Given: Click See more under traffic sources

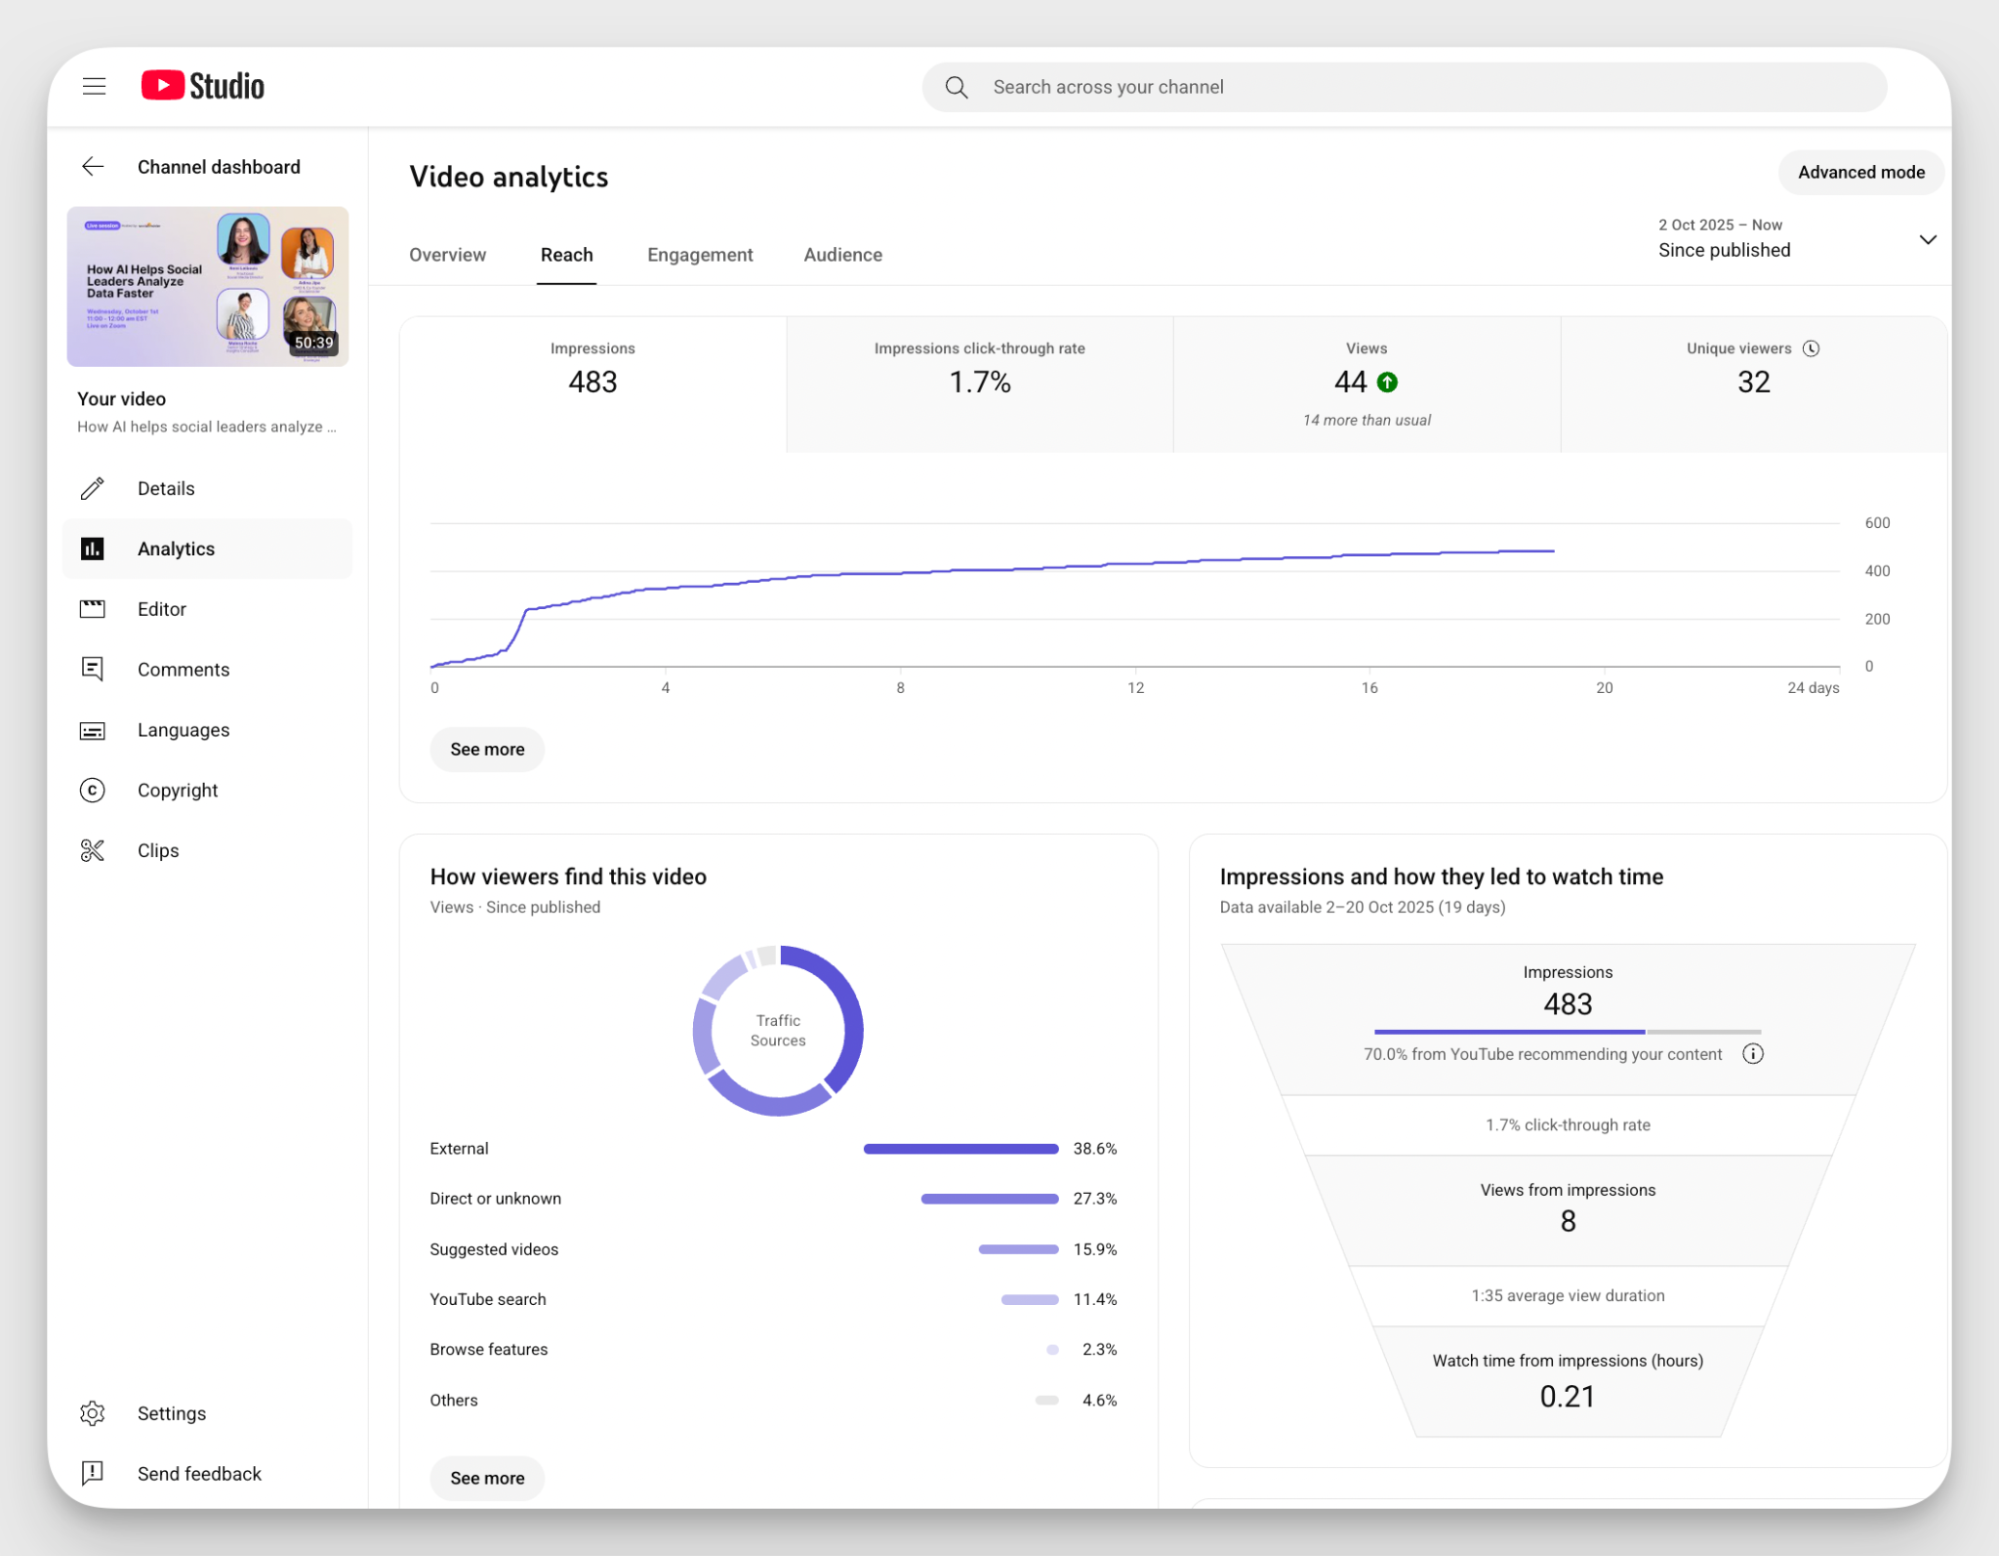Looking at the screenshot, I should [x=487, y=1478].
